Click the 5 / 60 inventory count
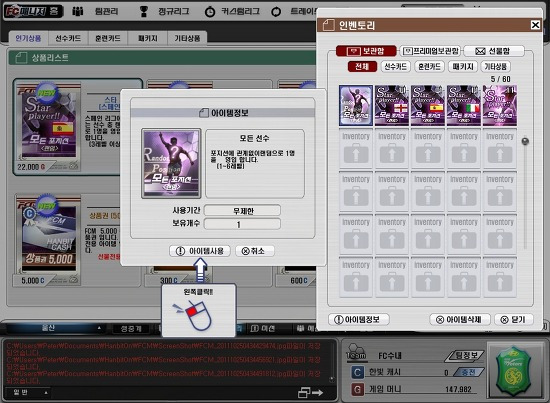Image resolution: width=550 pixels, height=403 pixels. pyautogui.click(x=501, y=79)
